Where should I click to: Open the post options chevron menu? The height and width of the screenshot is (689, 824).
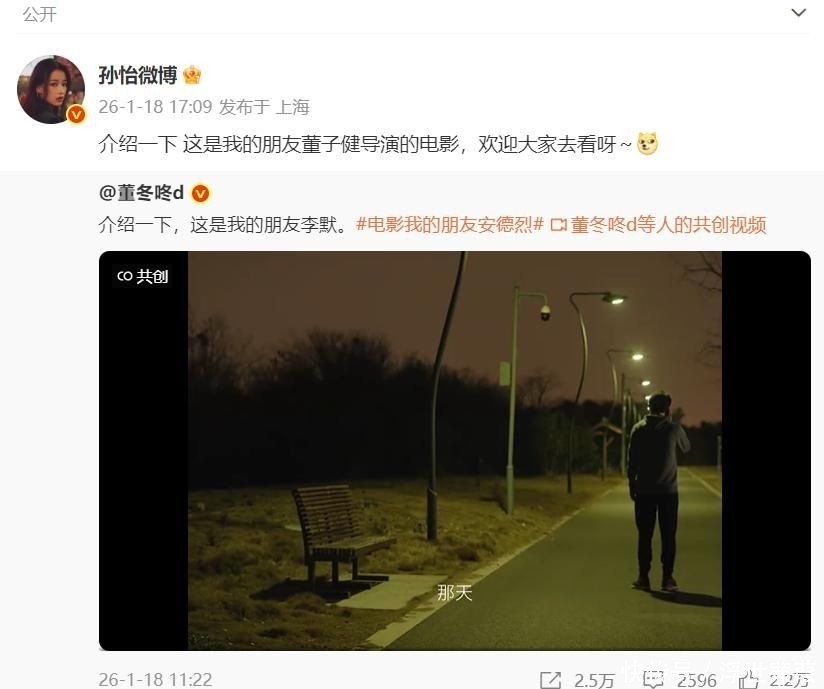pyautogui.click(x=798, y=13)
